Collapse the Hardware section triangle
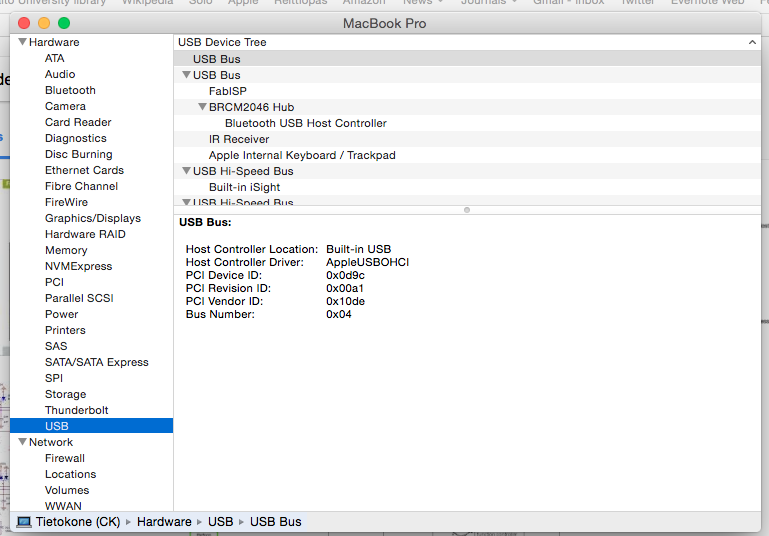The height and width of the screenshot is (536, 769). click(x=22, y=42)
